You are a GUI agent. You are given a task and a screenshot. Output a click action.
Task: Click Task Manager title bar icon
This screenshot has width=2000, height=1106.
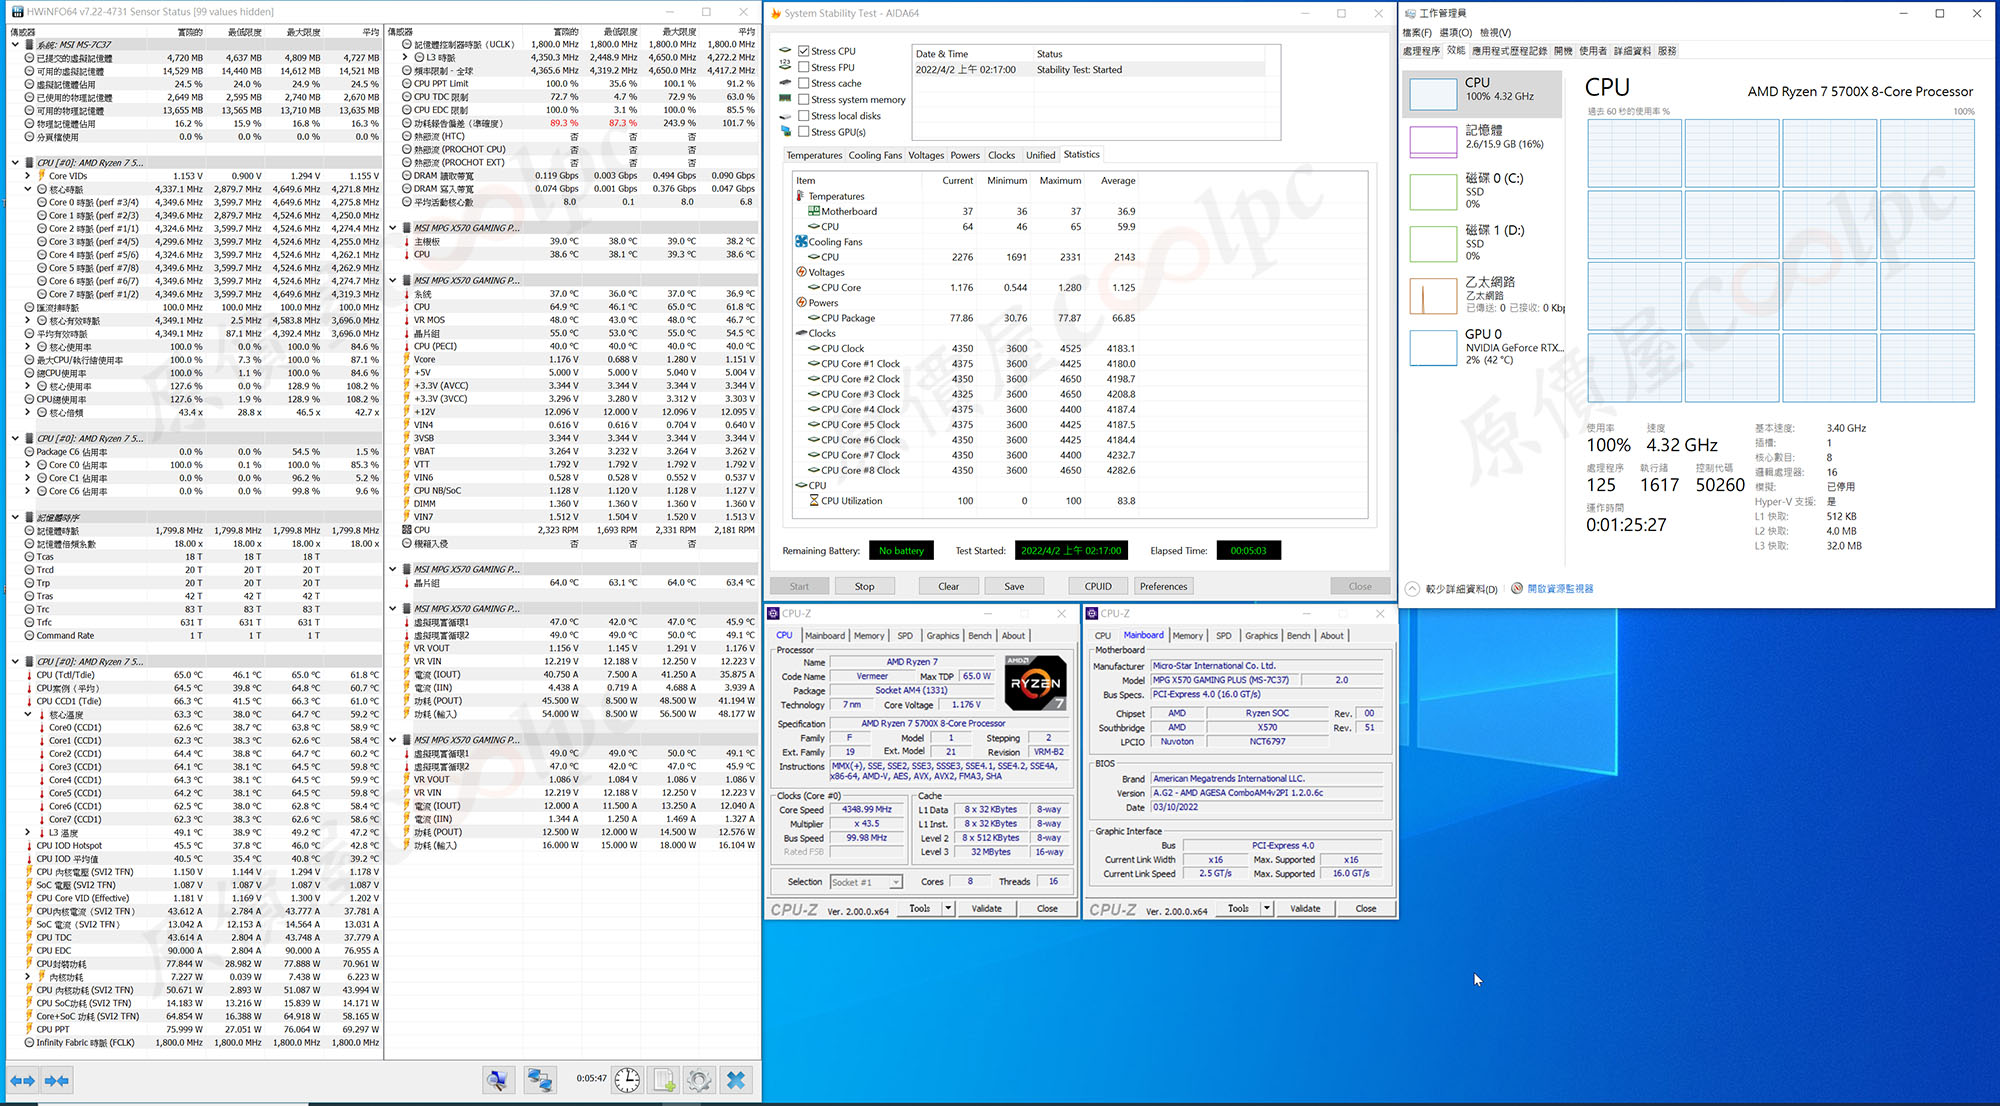(1410, 13)
